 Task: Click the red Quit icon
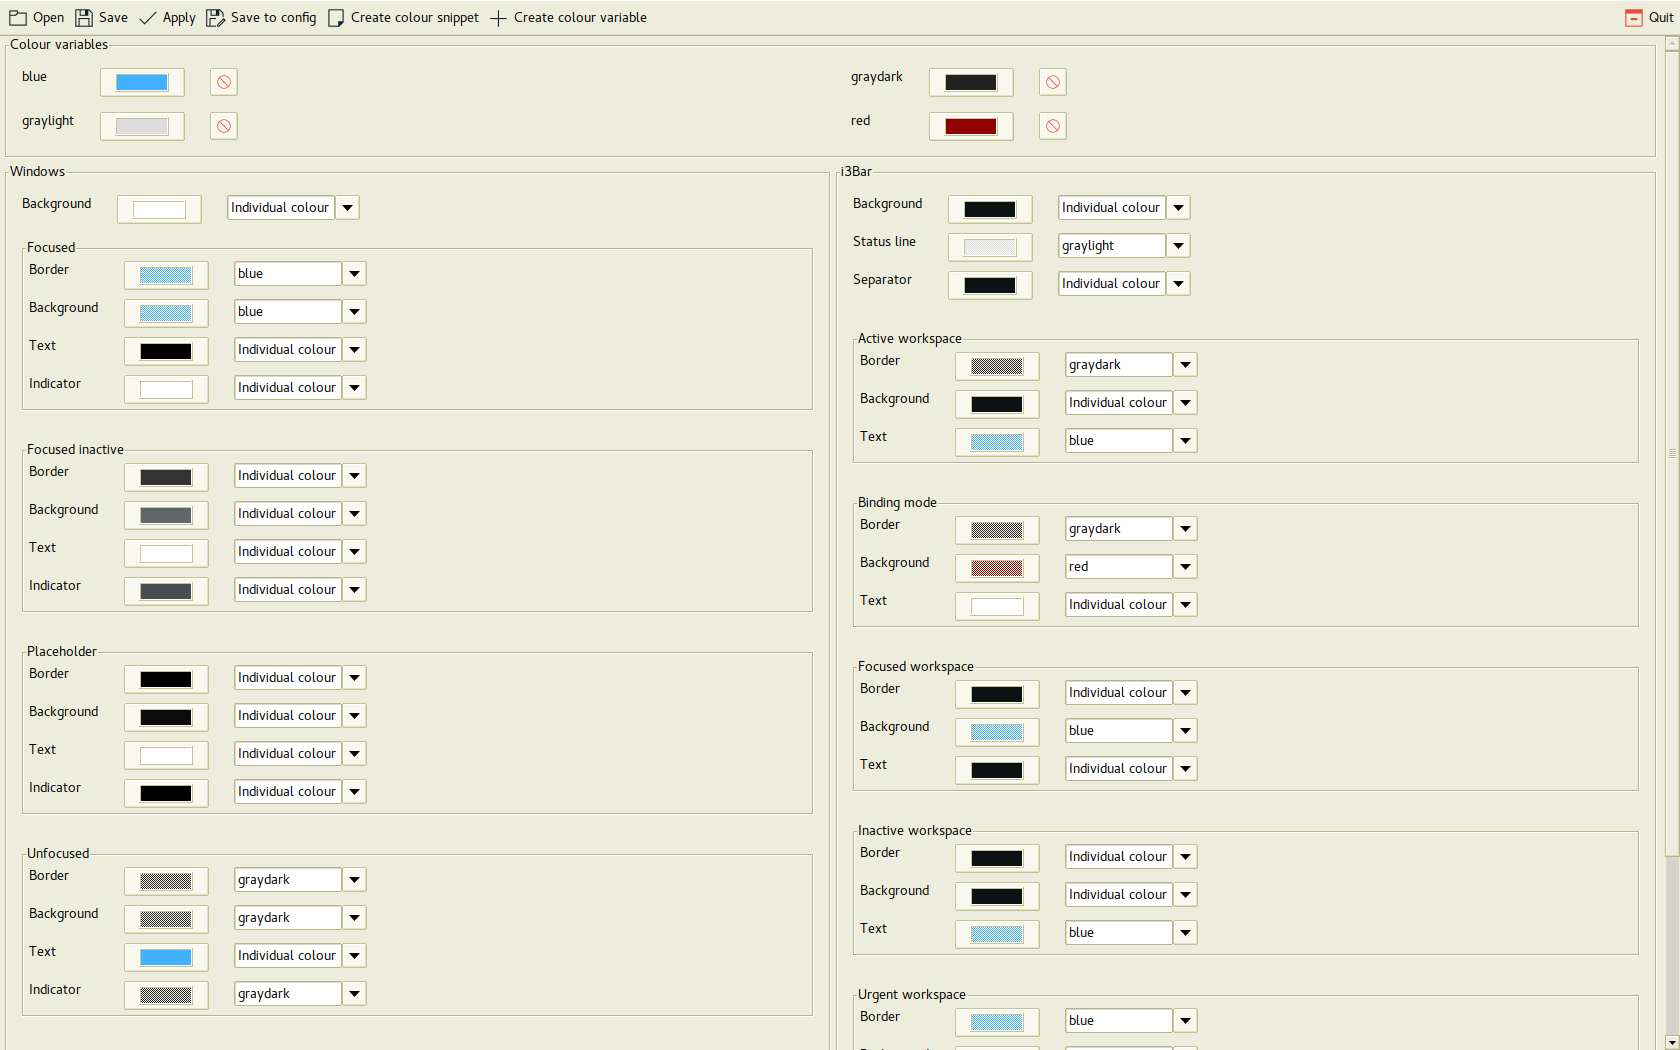click(x=1633, y=18)
